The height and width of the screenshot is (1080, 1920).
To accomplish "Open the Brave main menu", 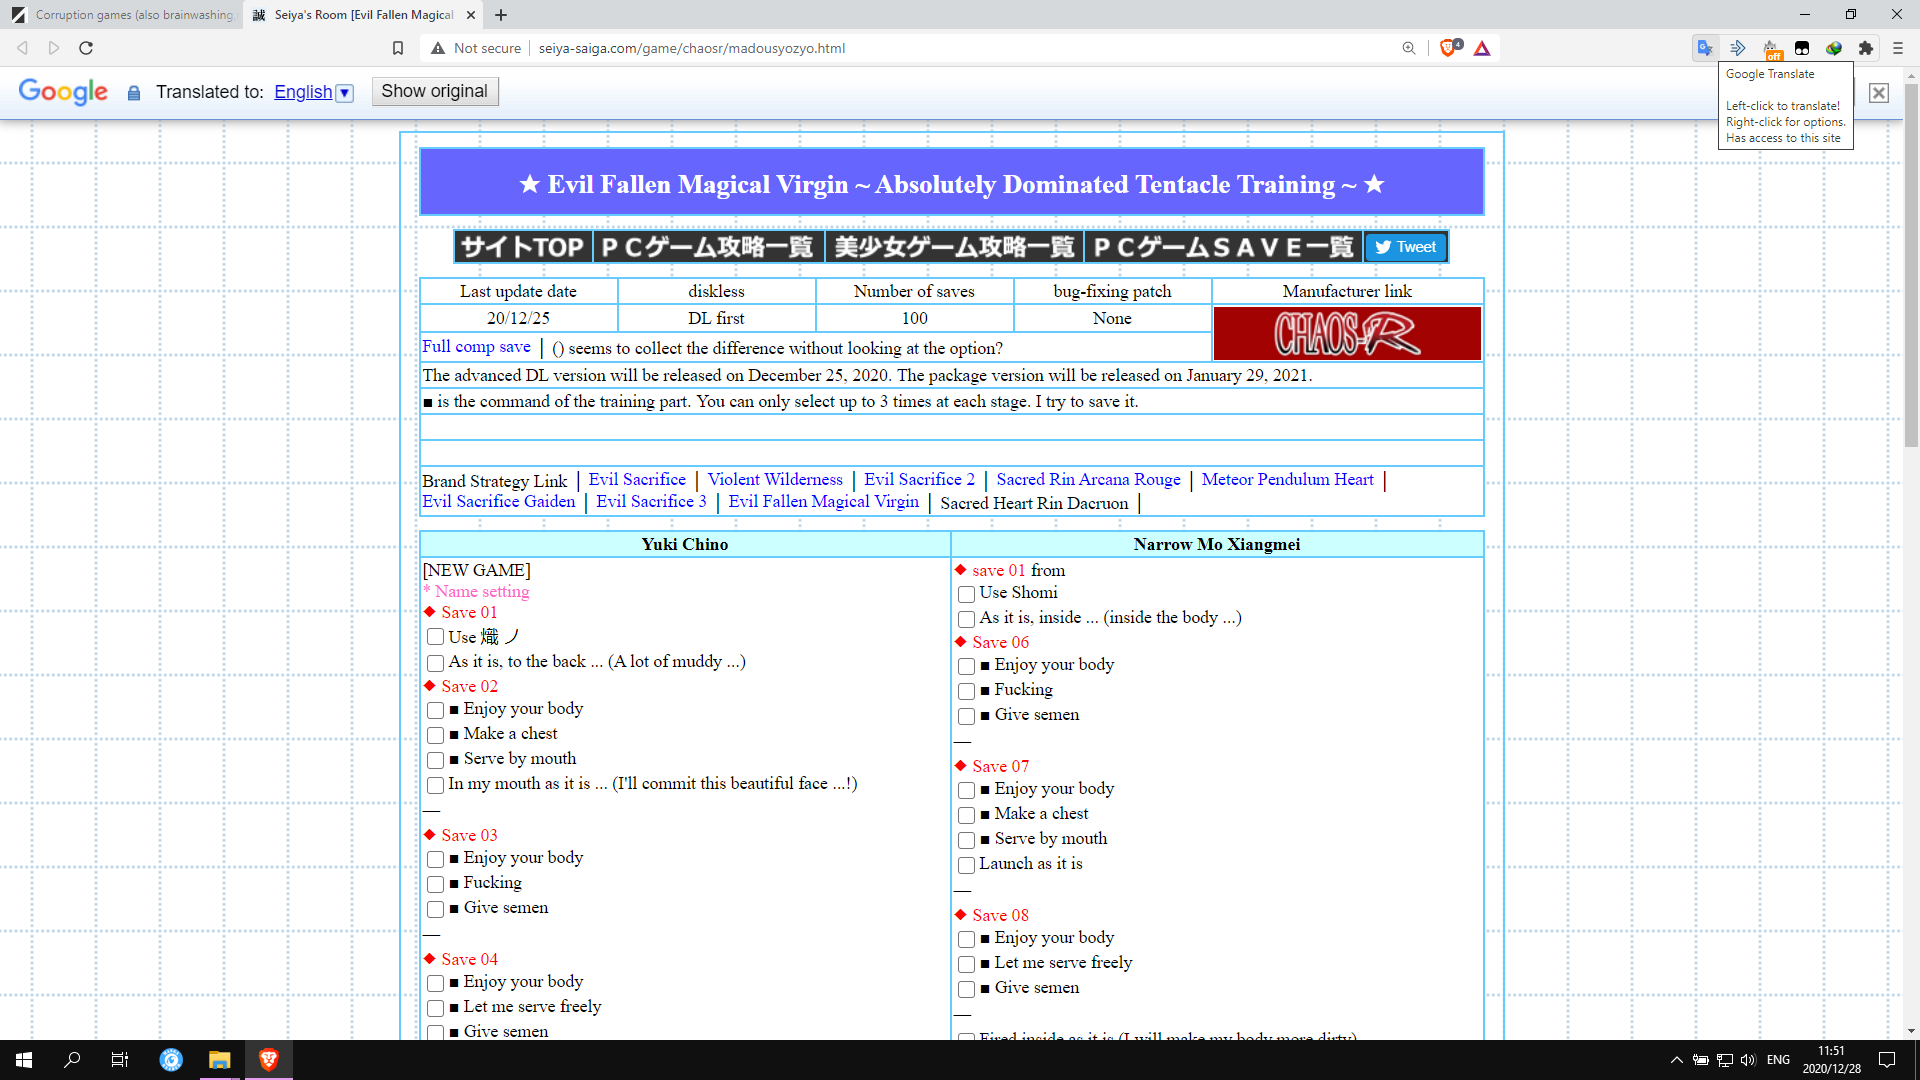I will (x=1897, y=48).
